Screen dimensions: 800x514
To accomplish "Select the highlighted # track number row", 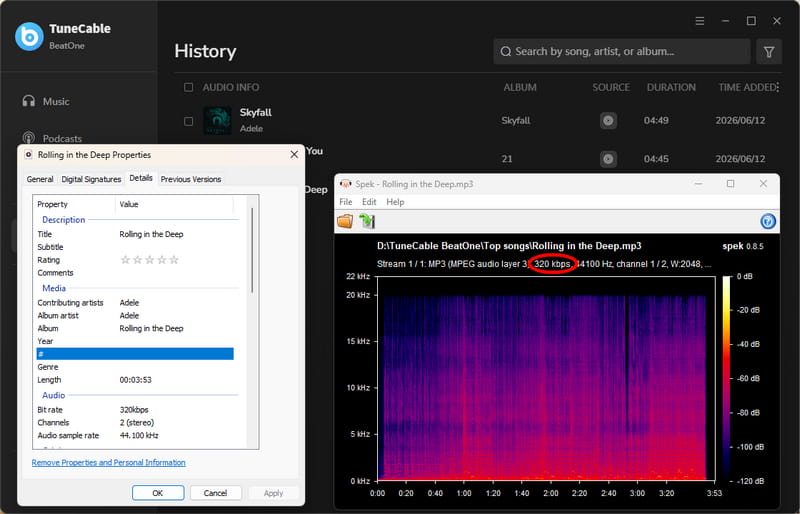I will point(135,354).
